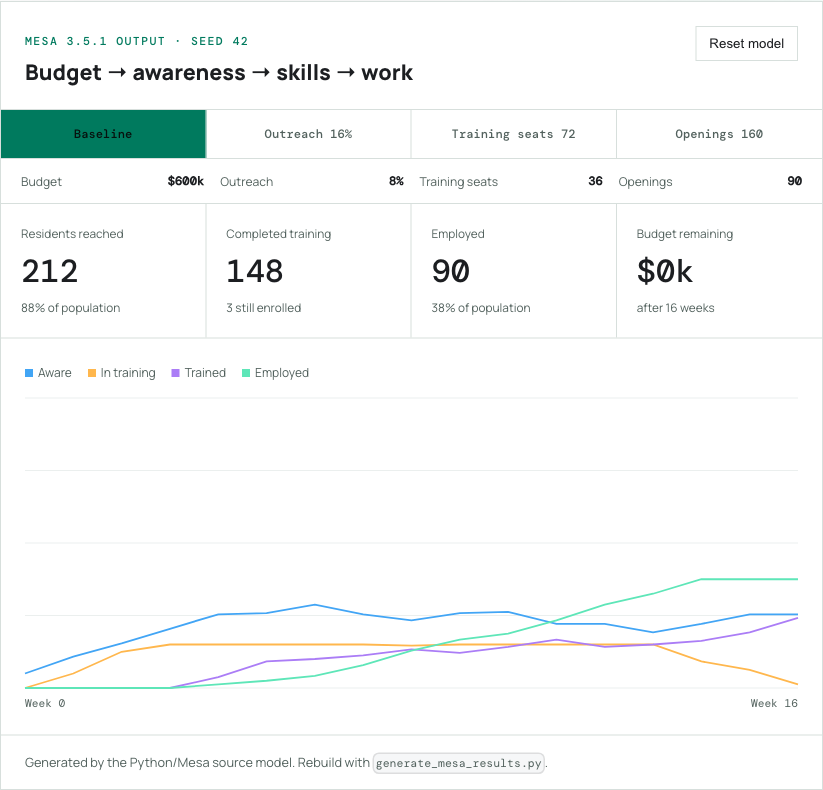
Task: Click the 'Completed training' card label
Action: (278, 234)
